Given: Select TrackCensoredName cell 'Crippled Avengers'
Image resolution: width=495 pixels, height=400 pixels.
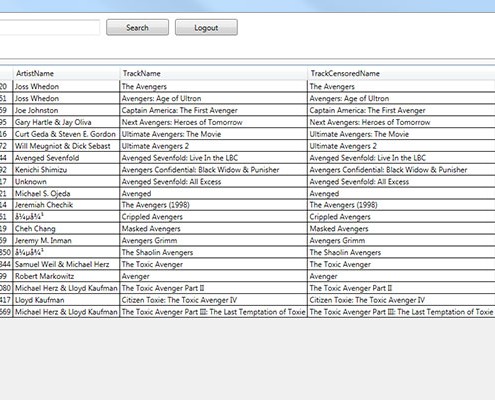Looking at the screenshot, I should [401, 217].
